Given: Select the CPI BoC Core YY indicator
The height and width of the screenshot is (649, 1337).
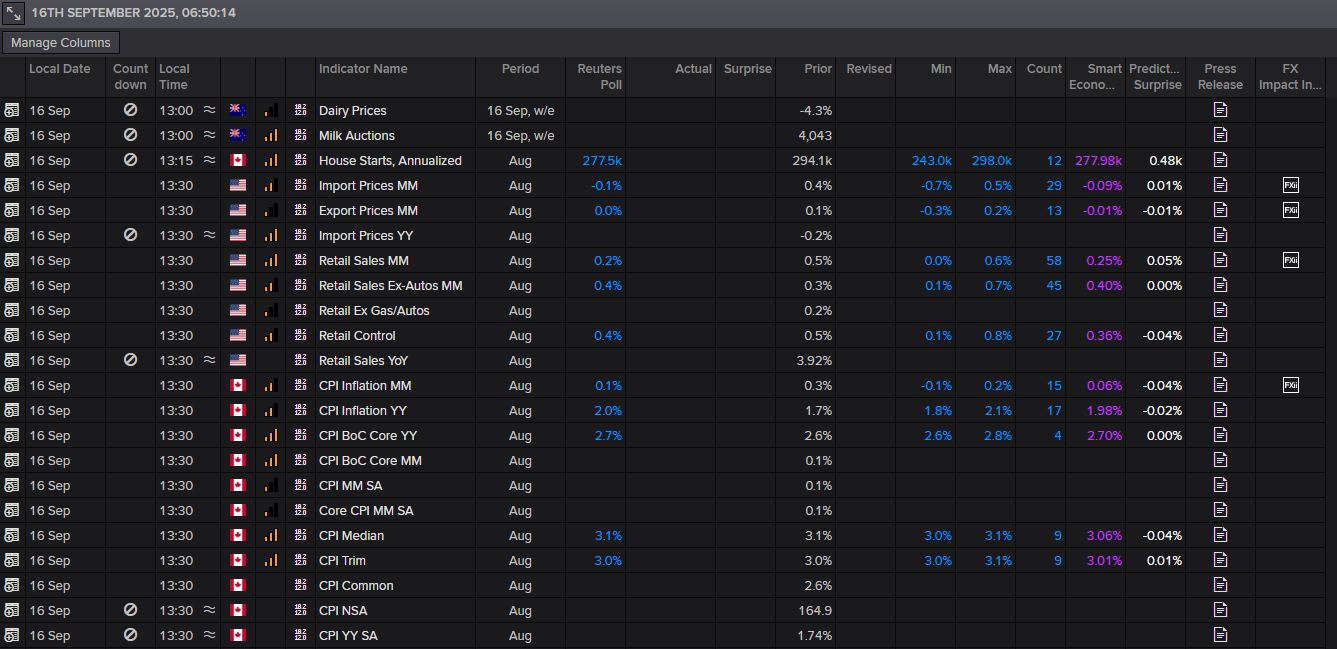Looking at the screenshot, I should pos(366,435).
